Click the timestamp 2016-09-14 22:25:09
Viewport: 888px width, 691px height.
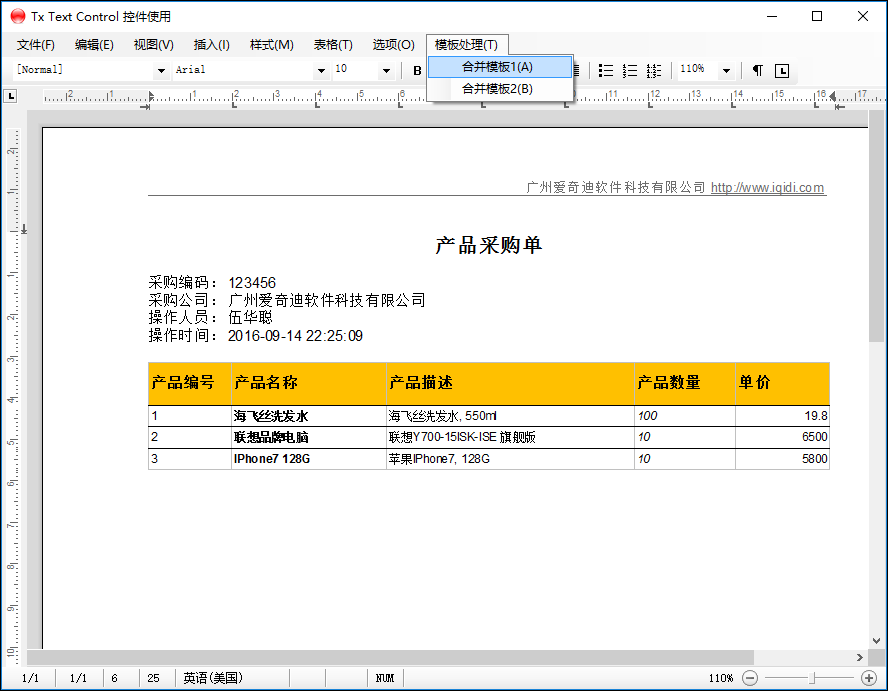tap(295, 336)
